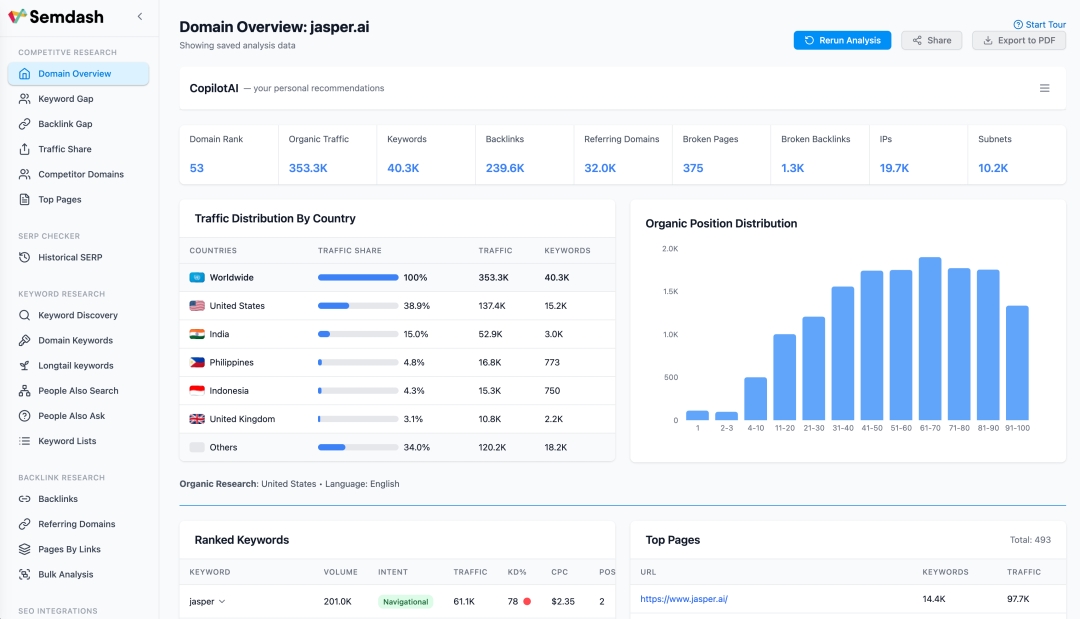Click the Pages By Links layers icon
This screenshot has height=619, width=1080.
tap(25, 549)
